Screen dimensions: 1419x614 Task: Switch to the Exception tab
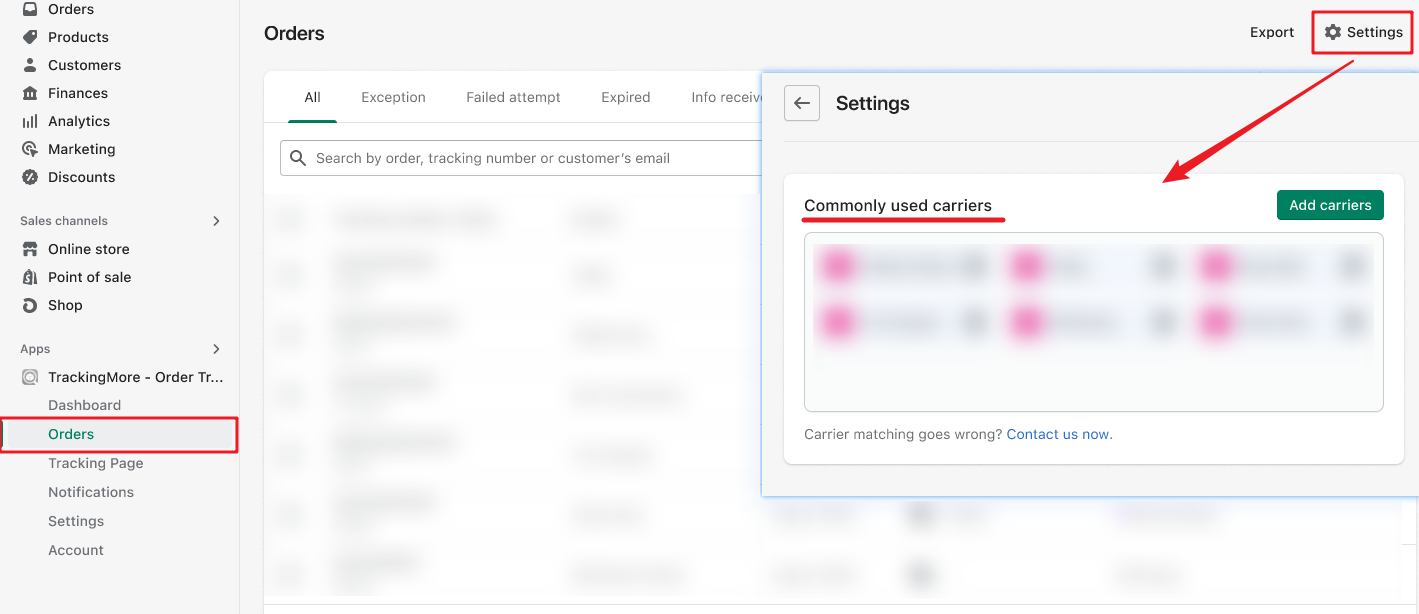(393, 97)
